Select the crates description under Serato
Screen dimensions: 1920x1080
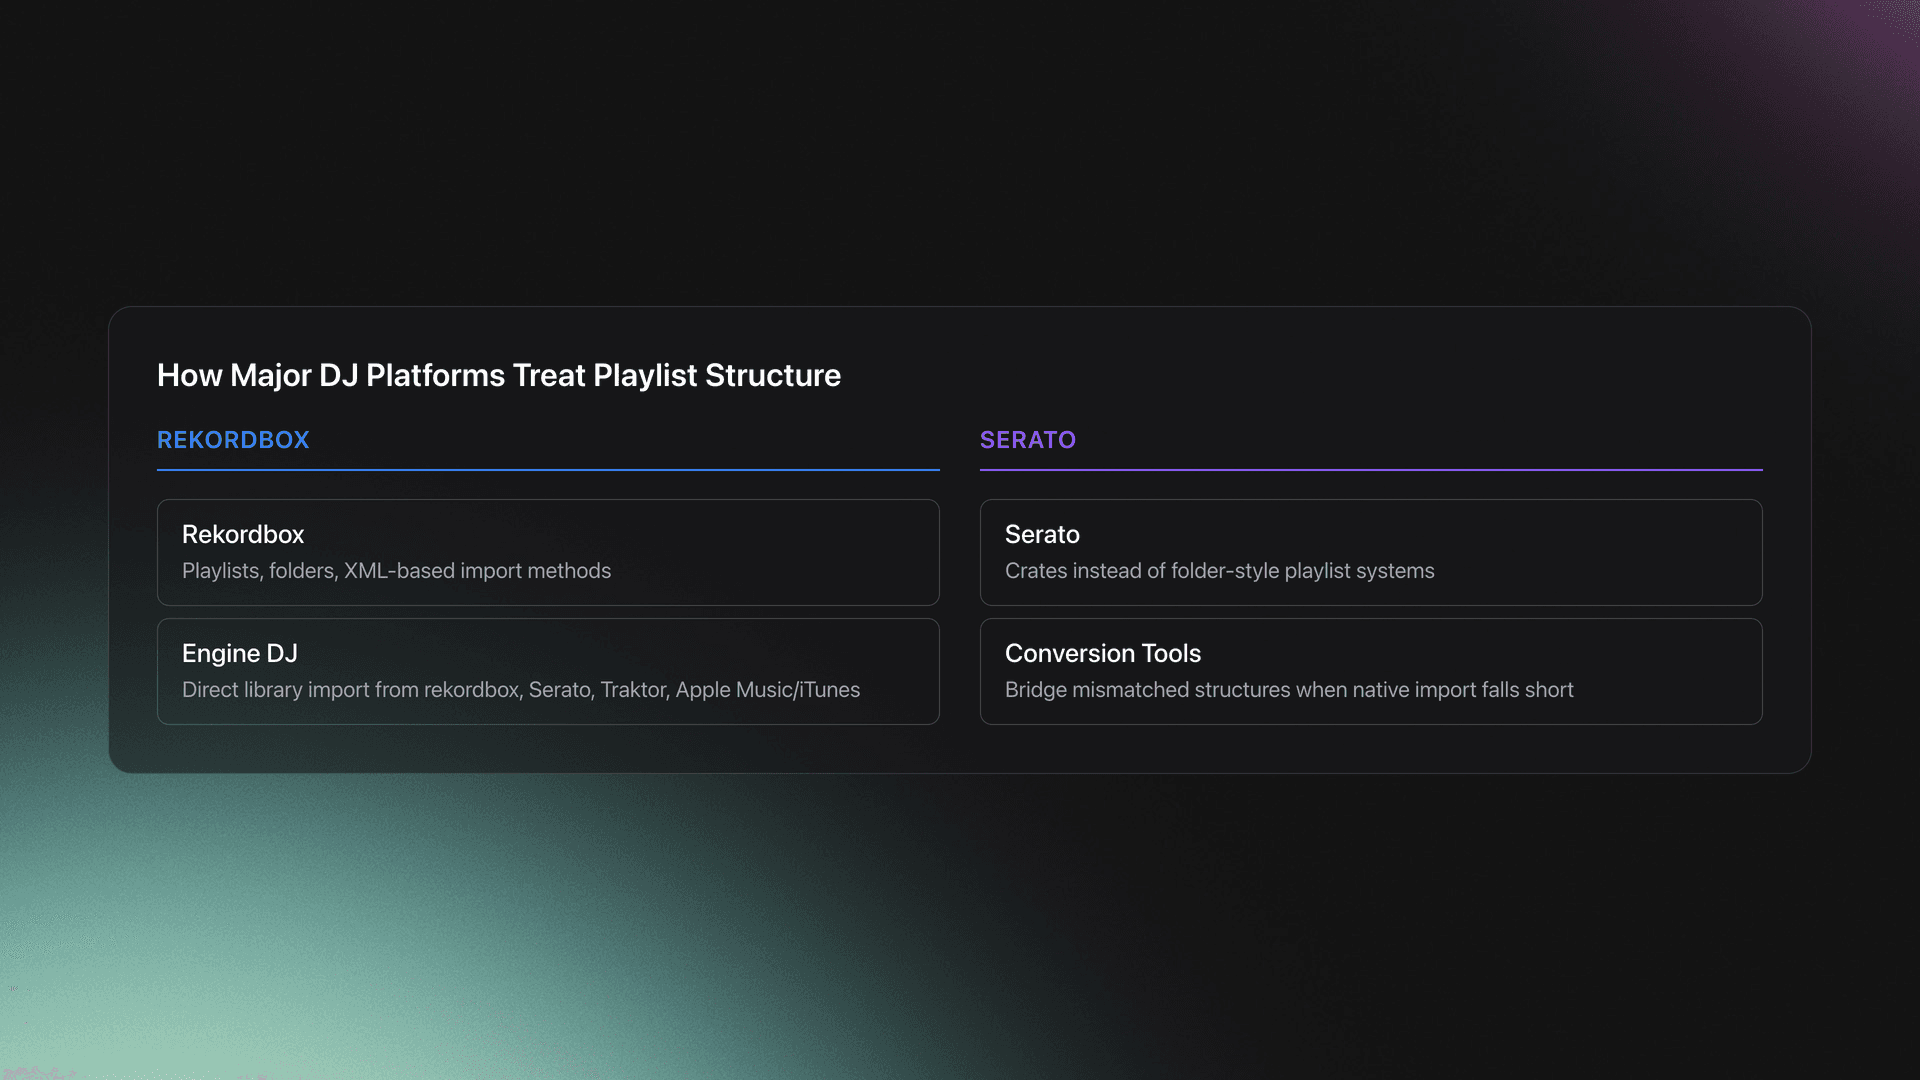(1219, 570)
